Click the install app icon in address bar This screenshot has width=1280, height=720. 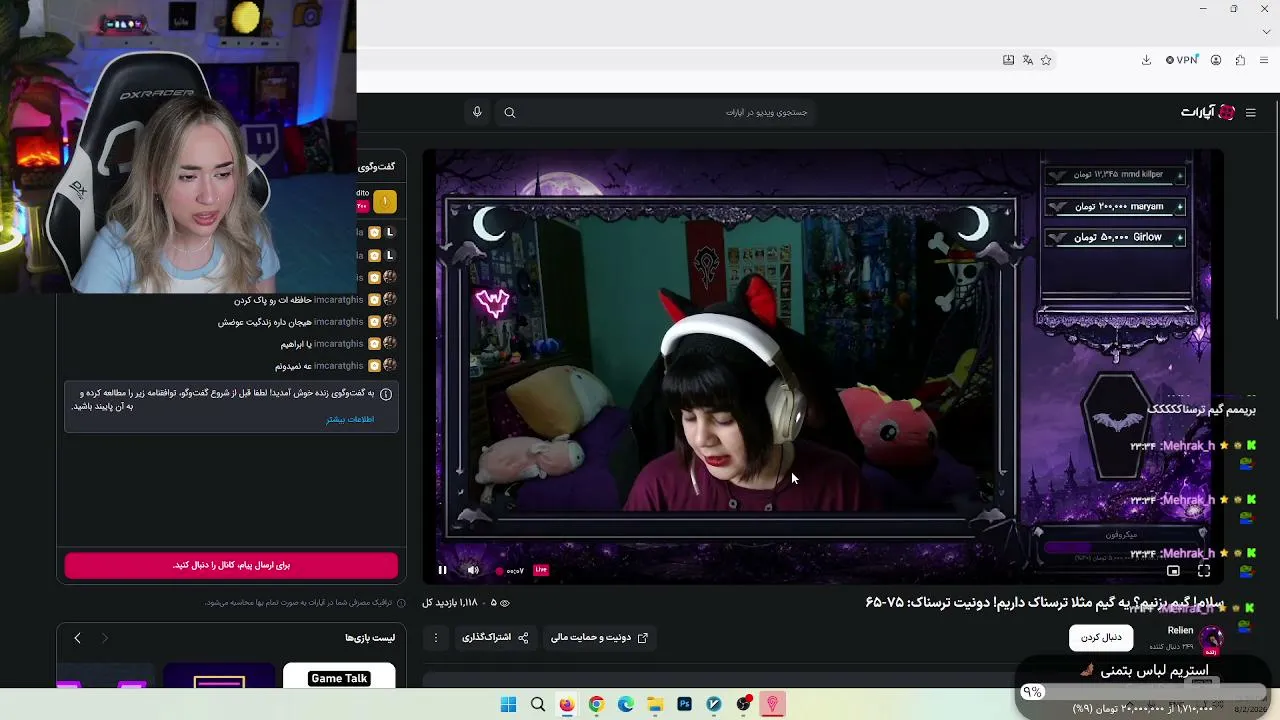[x=1008, y=60]
